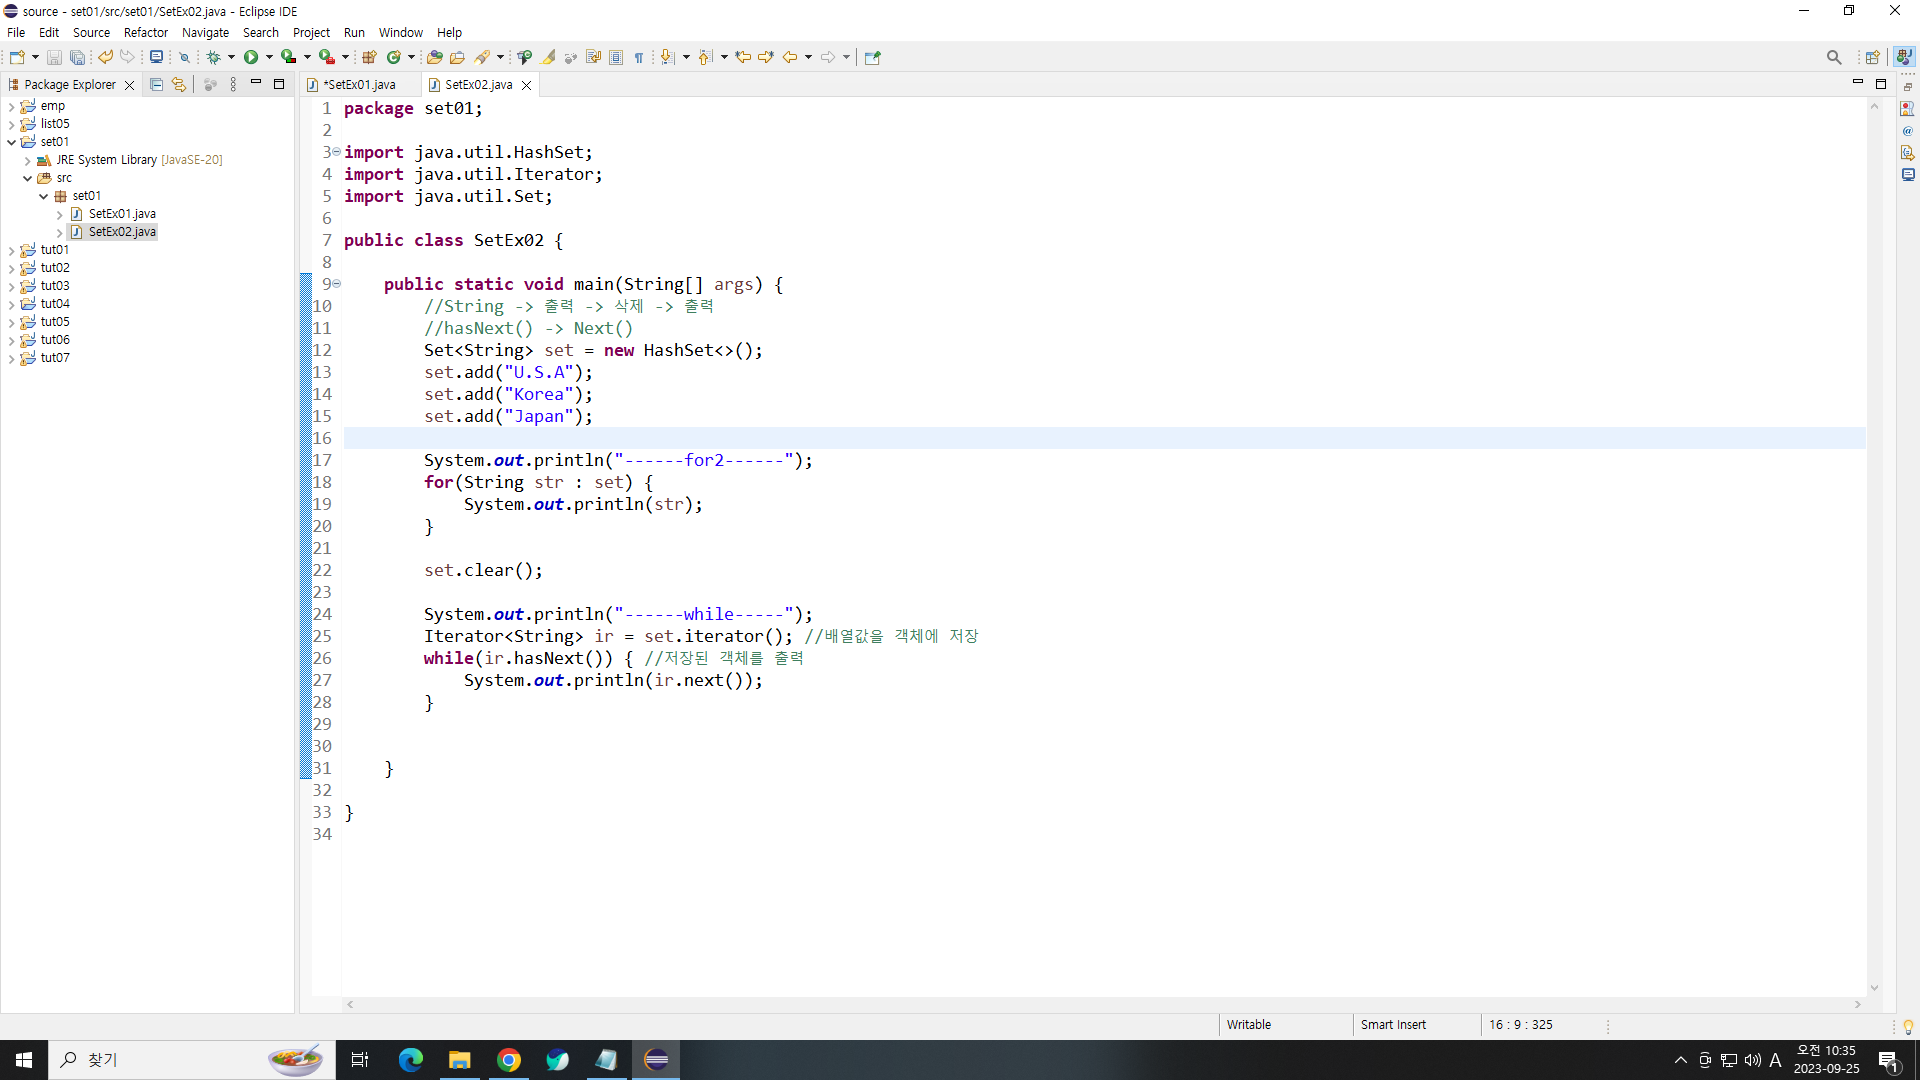Screen dimensions: 1920x1080
Task: Open the Run button dropdown arrow
Action: [x=269, y=57]
